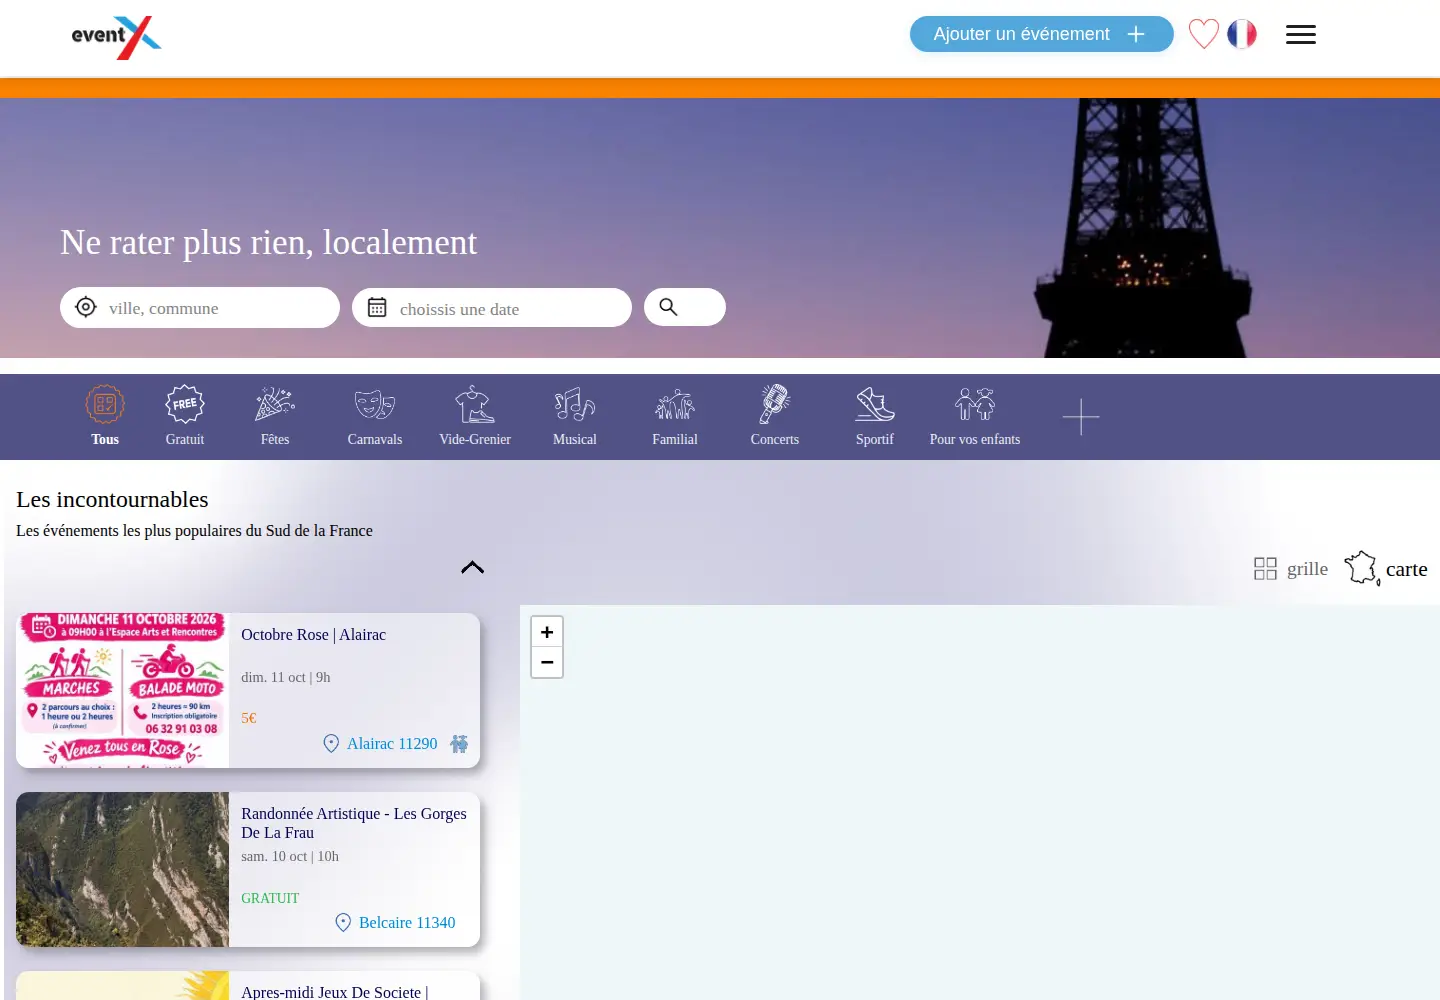Zoom in on the map
Image resolution: width=1440 pixels, height=1000 pixels.
pyautogui.click(x=547, y=632)
